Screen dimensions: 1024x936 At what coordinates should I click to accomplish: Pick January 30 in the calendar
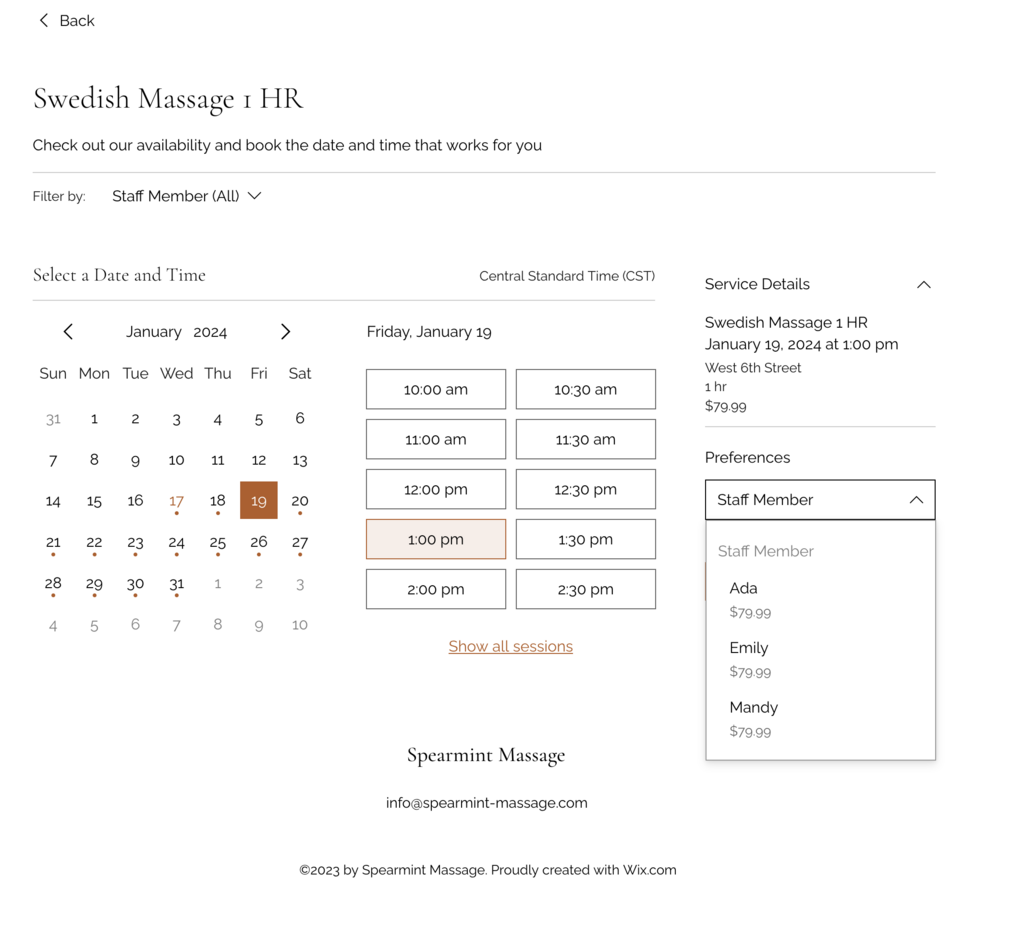(135, 583)
